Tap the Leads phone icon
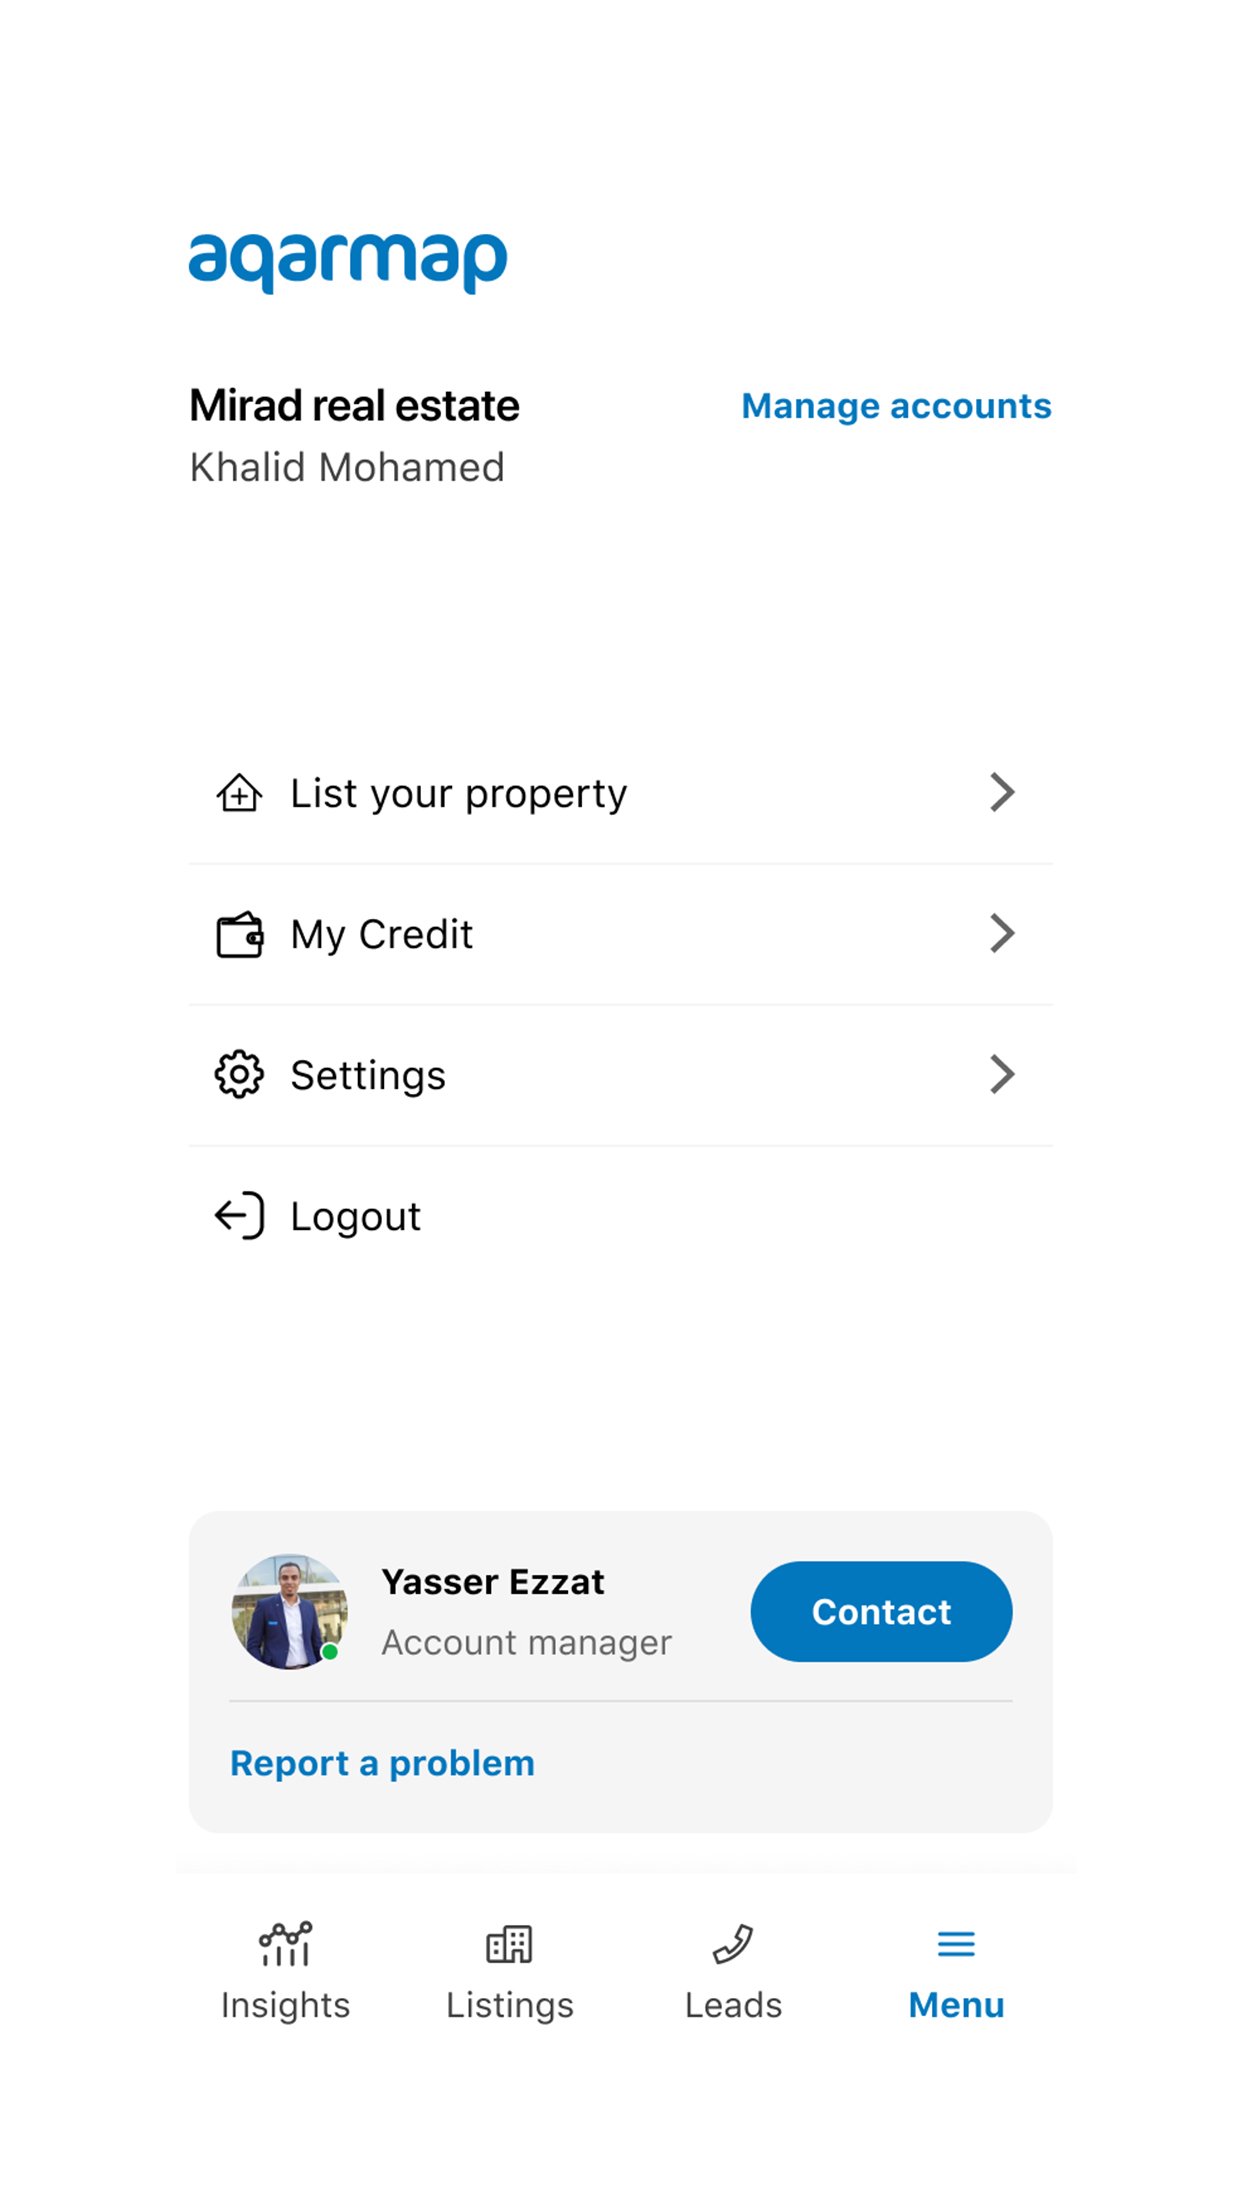The width and height of the screenshot is (1242, 2206). (733, 1944)
